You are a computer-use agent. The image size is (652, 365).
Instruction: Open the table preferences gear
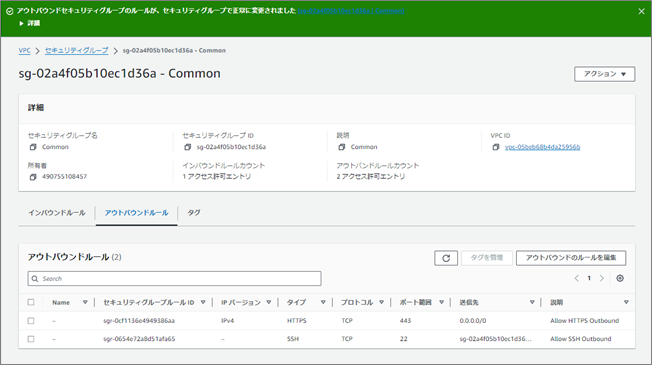(620, 279)
